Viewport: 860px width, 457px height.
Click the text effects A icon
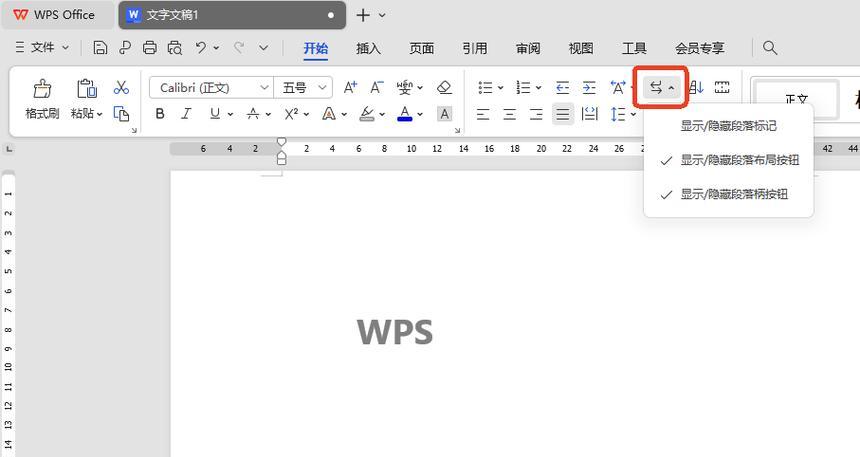pos(329,114)
